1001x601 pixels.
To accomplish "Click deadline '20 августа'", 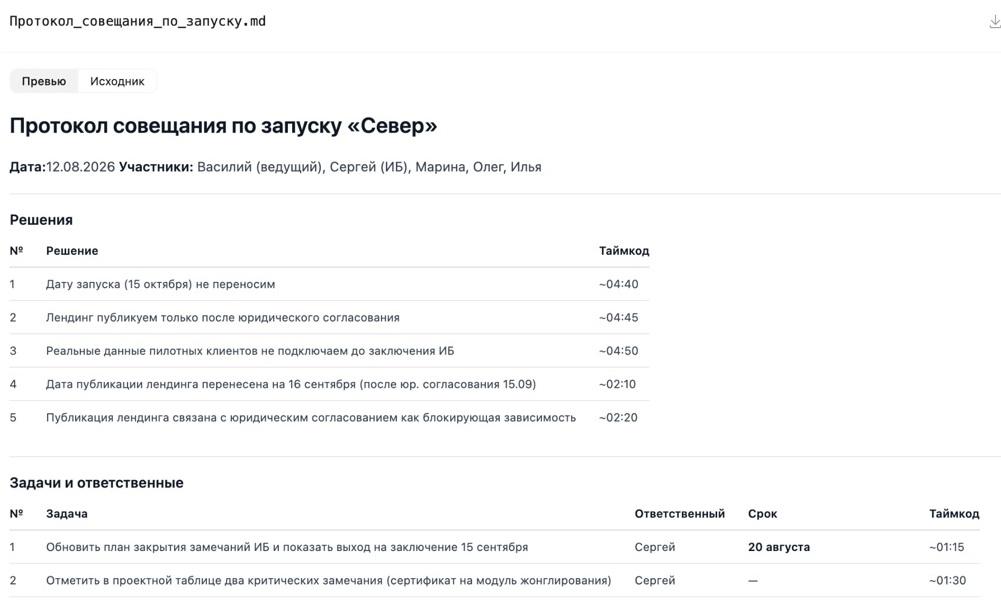I will click(779, 547).
